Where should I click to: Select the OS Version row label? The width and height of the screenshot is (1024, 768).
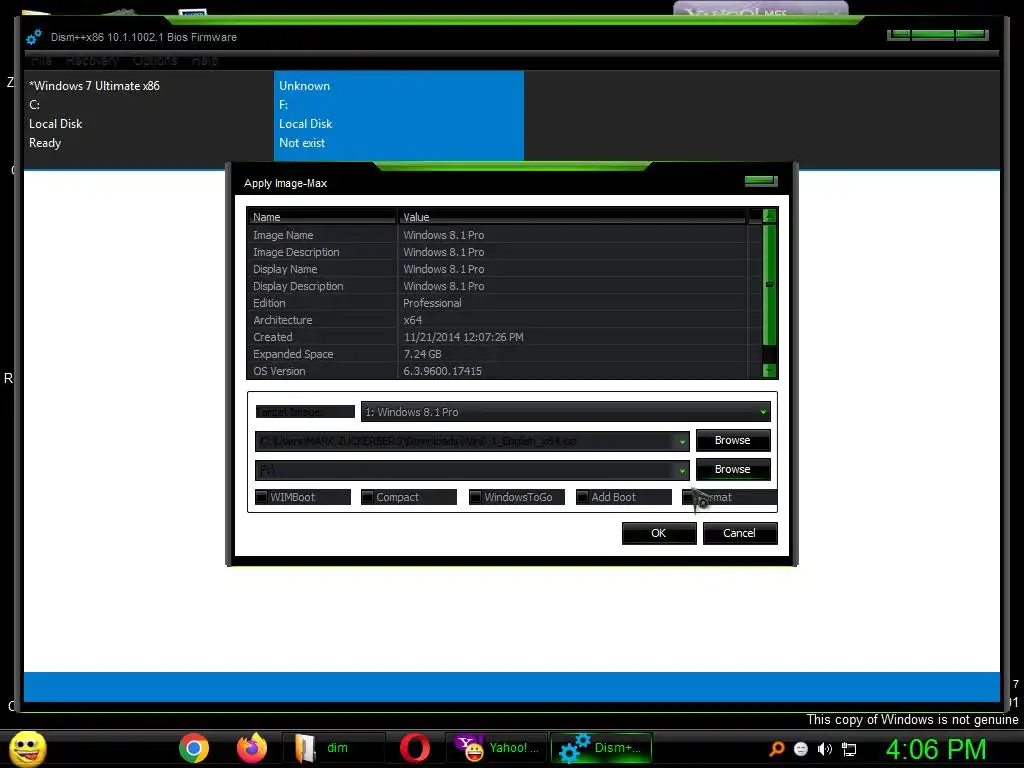point(279,371)
